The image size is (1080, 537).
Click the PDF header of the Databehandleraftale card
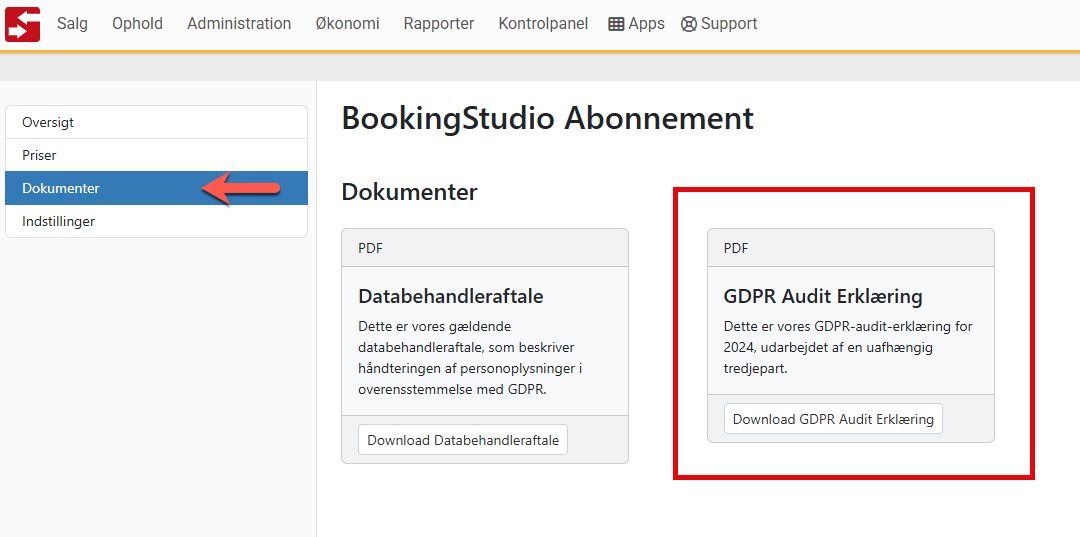pyautogui.click(x=485, y=249)
